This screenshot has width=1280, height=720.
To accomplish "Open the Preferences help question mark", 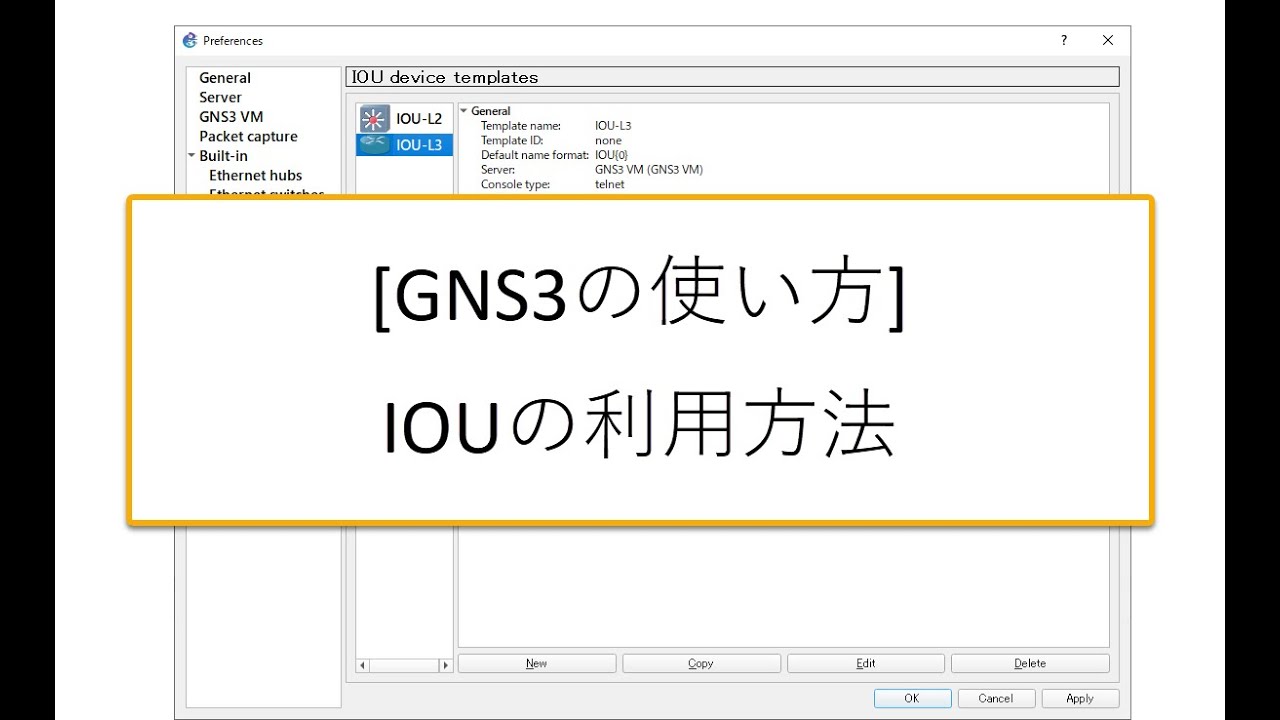I will 1064,41.
